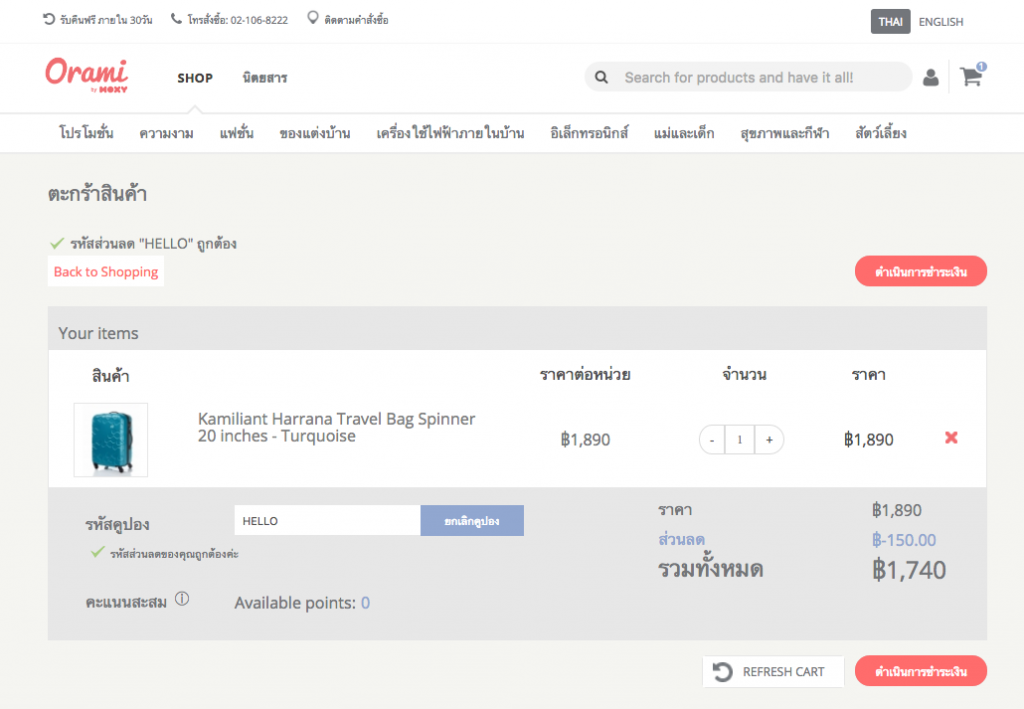Open the turquoise travel bag thumbnail
This screenshot has height=709, width=1024.
pos(111,439)
